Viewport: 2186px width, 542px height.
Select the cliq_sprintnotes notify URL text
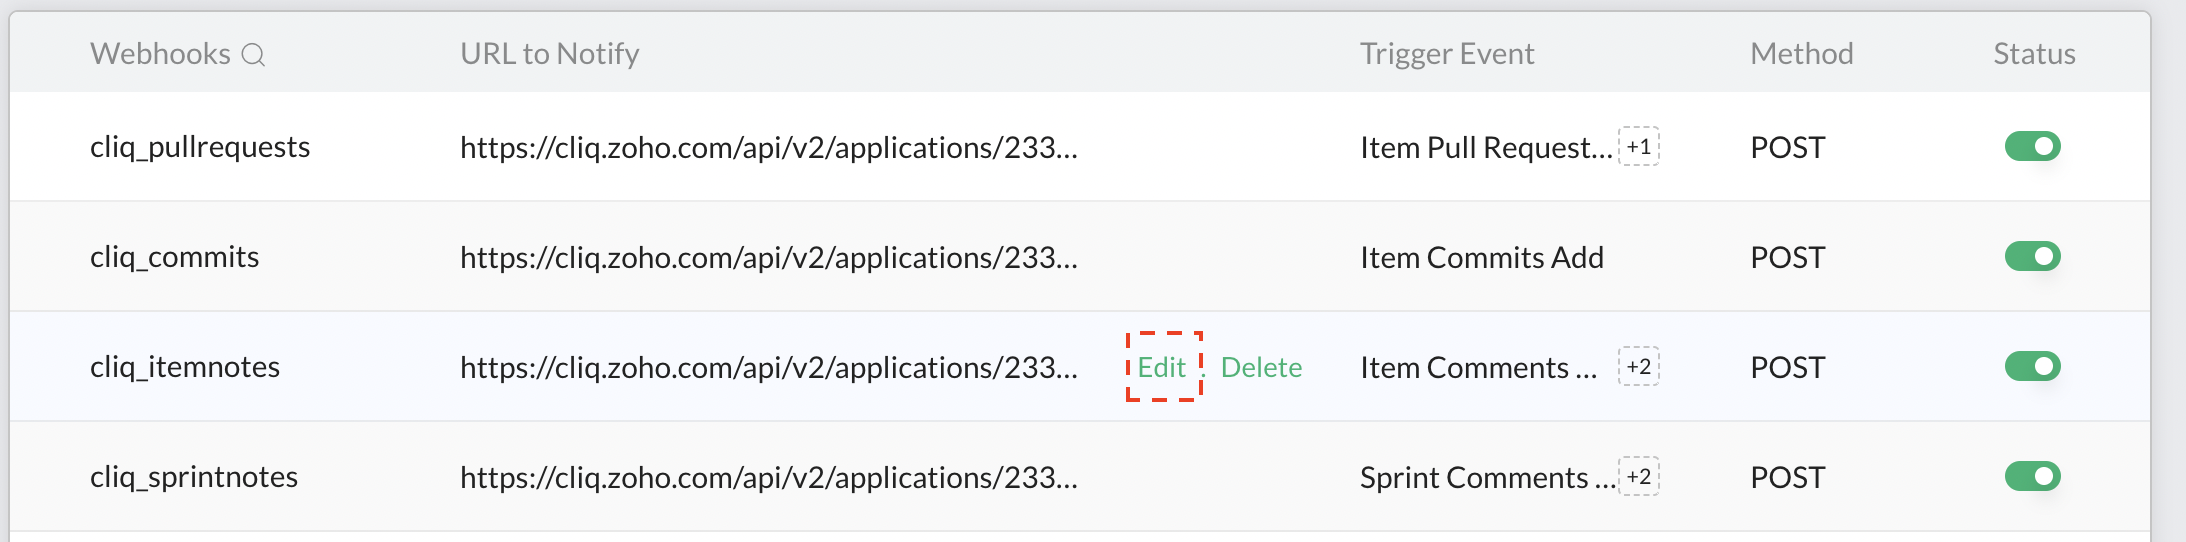point(769,477)
